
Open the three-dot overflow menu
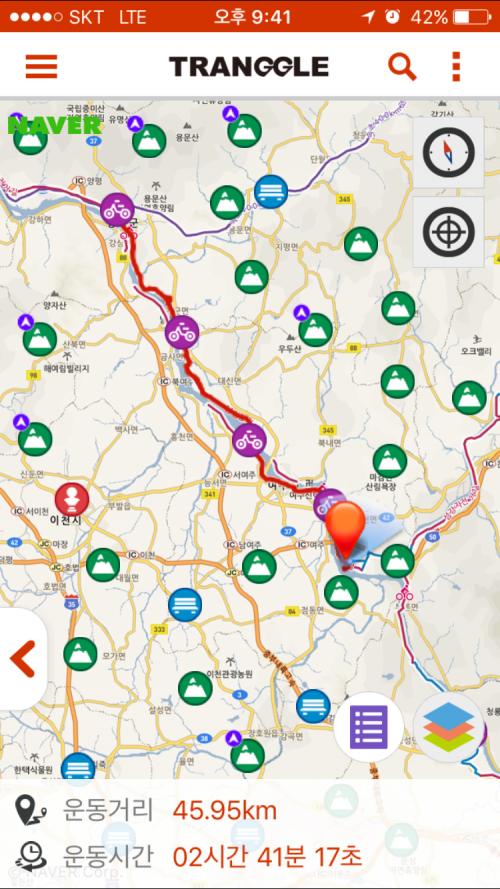pos(456,67)
